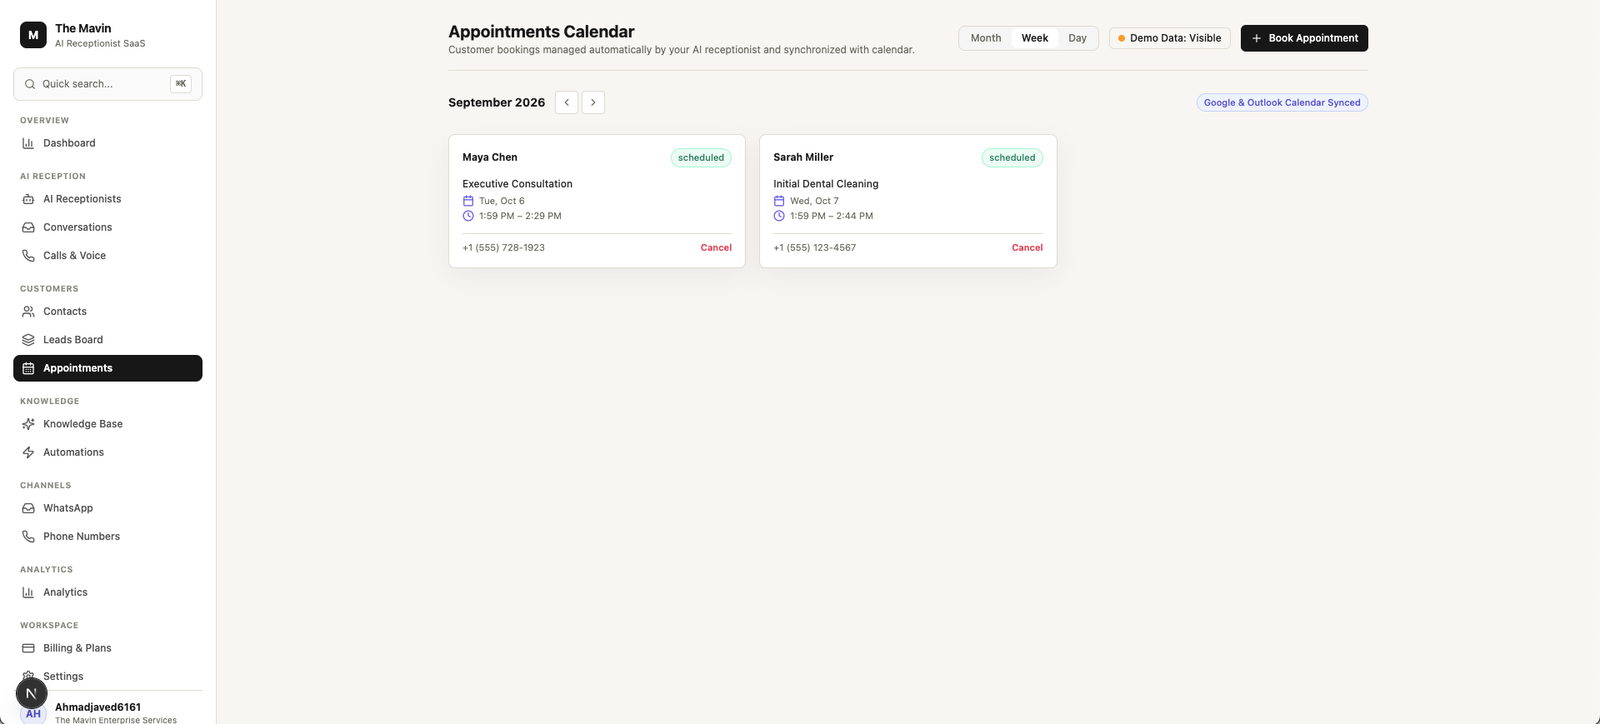Click the September 2026 heading
Screen dimensions: 1600x724
[x=497, y=102]
